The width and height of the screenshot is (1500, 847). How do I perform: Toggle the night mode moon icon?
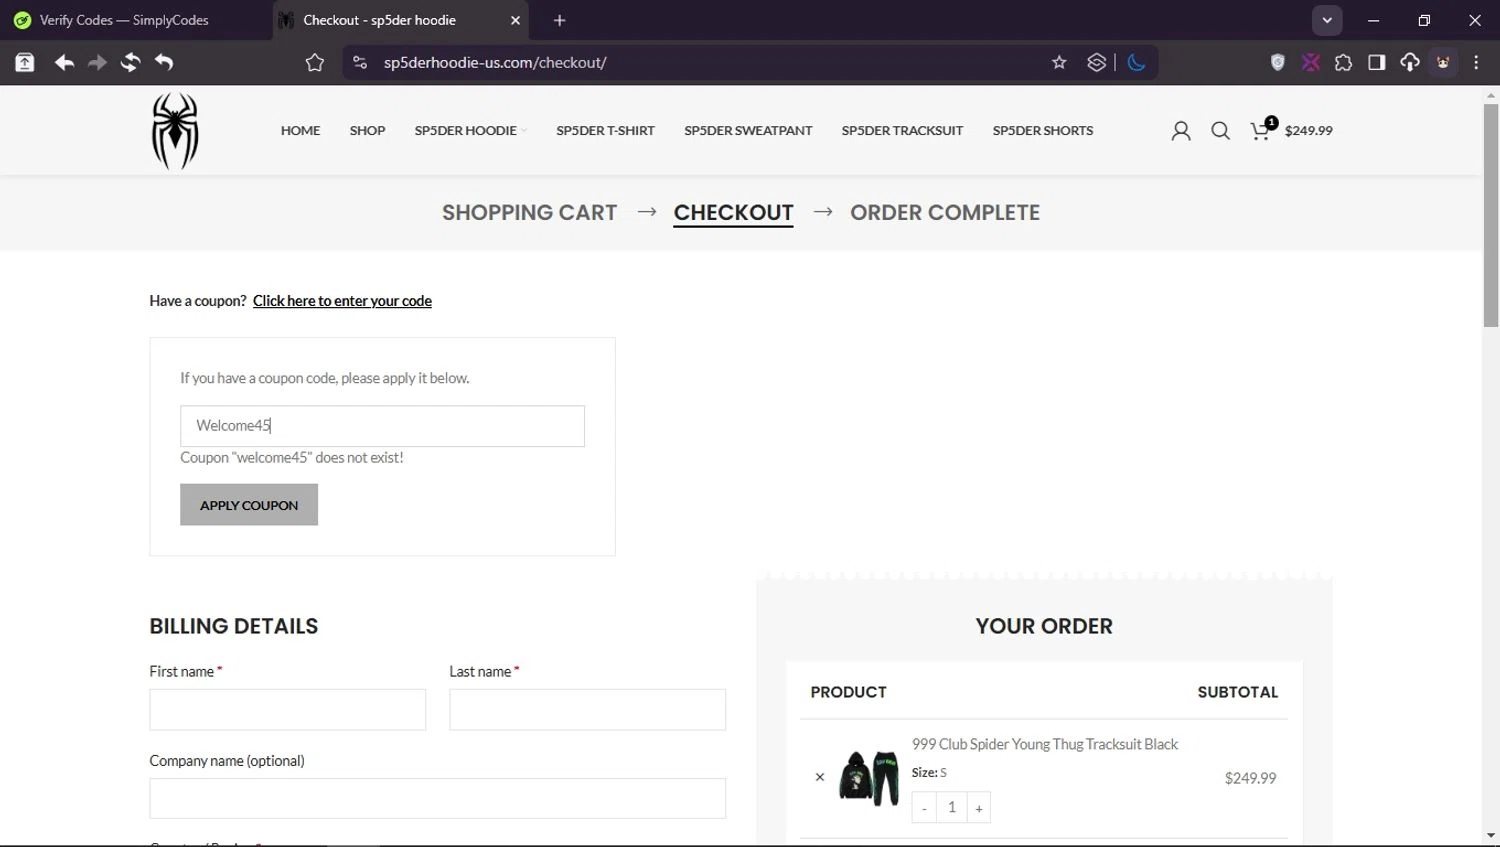click(x=1136, y=62)
